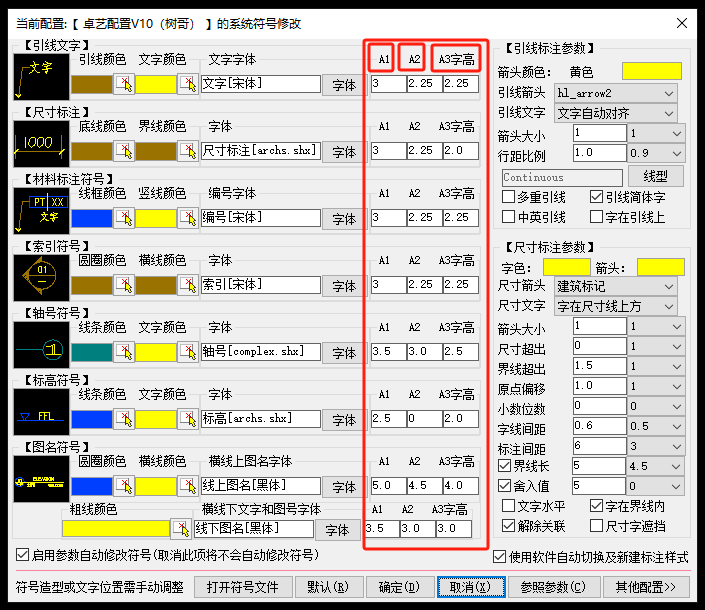Enable the 多重引线 checkbox
The width and height of the screenshot is (705, 610).
click(509, 198)
